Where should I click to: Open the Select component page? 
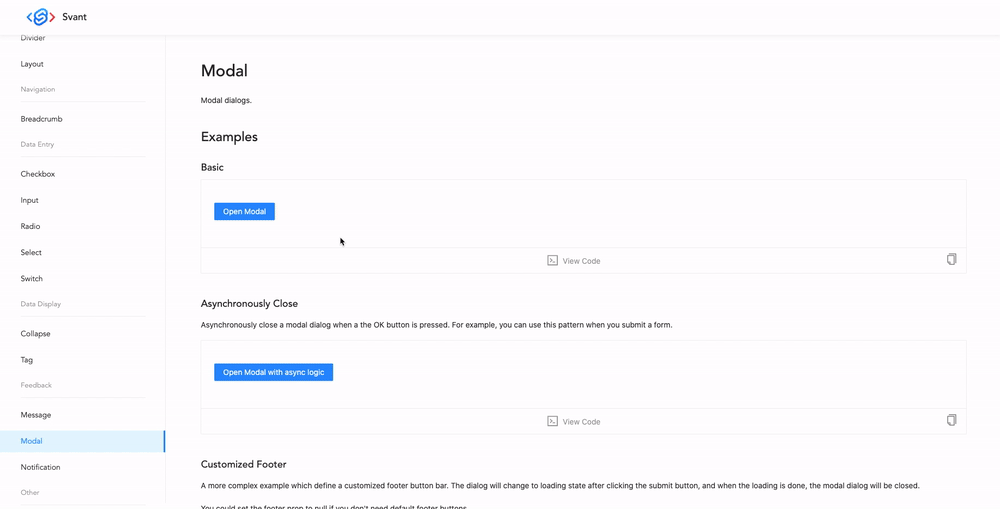click(32, 253)
